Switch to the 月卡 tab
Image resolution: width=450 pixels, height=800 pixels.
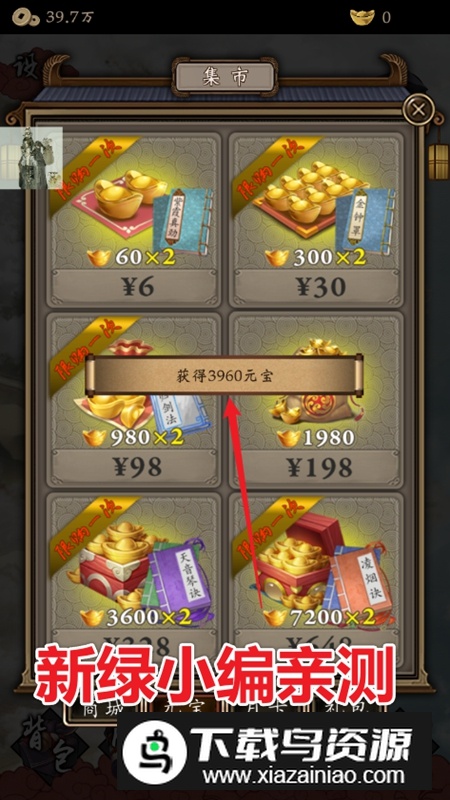point(268,709)
